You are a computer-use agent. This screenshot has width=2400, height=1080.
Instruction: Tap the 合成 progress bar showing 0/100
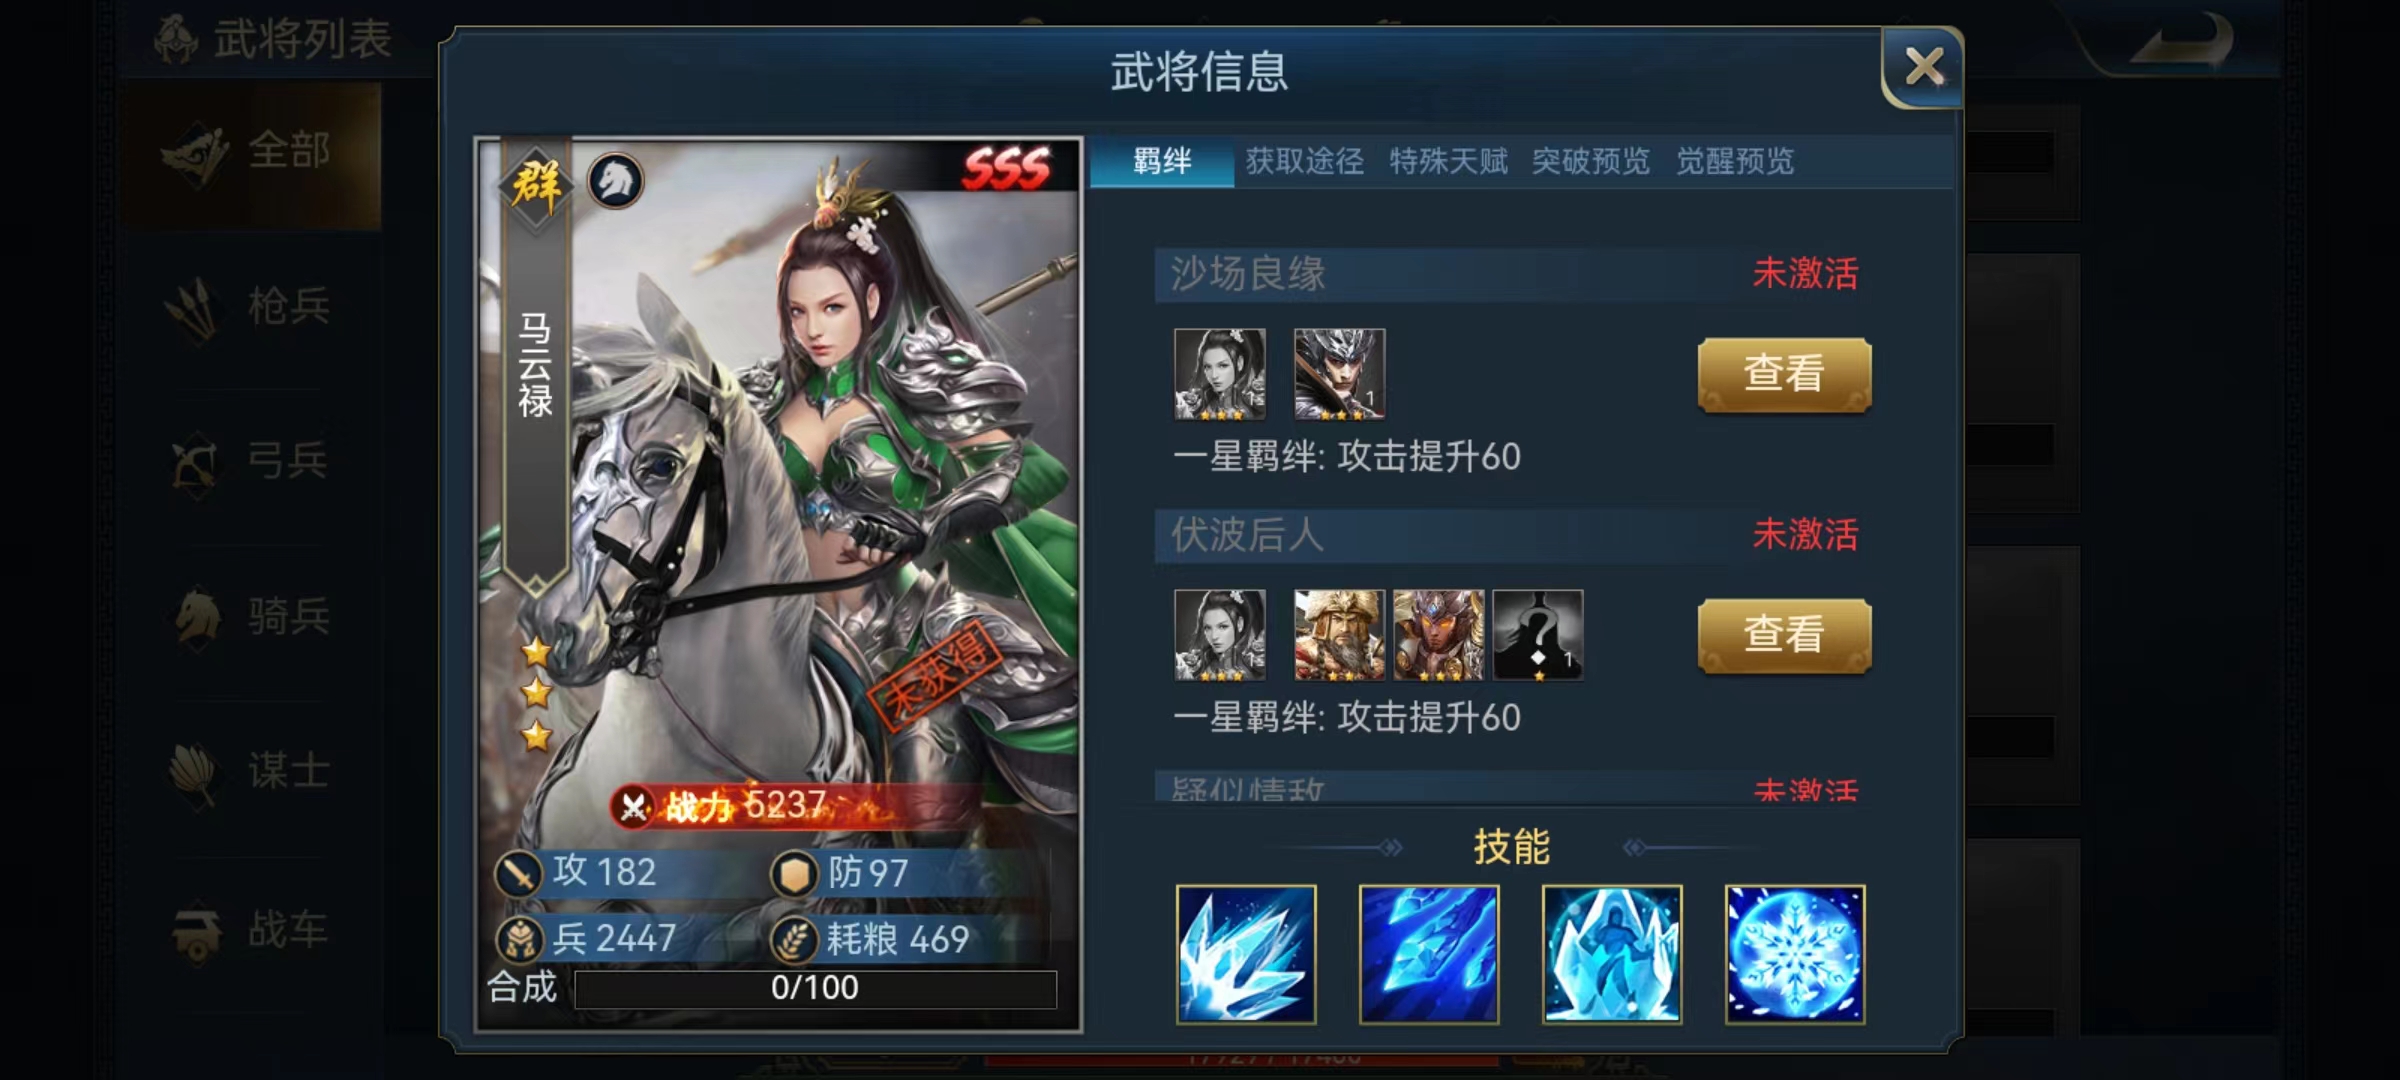tap(815, 988)
